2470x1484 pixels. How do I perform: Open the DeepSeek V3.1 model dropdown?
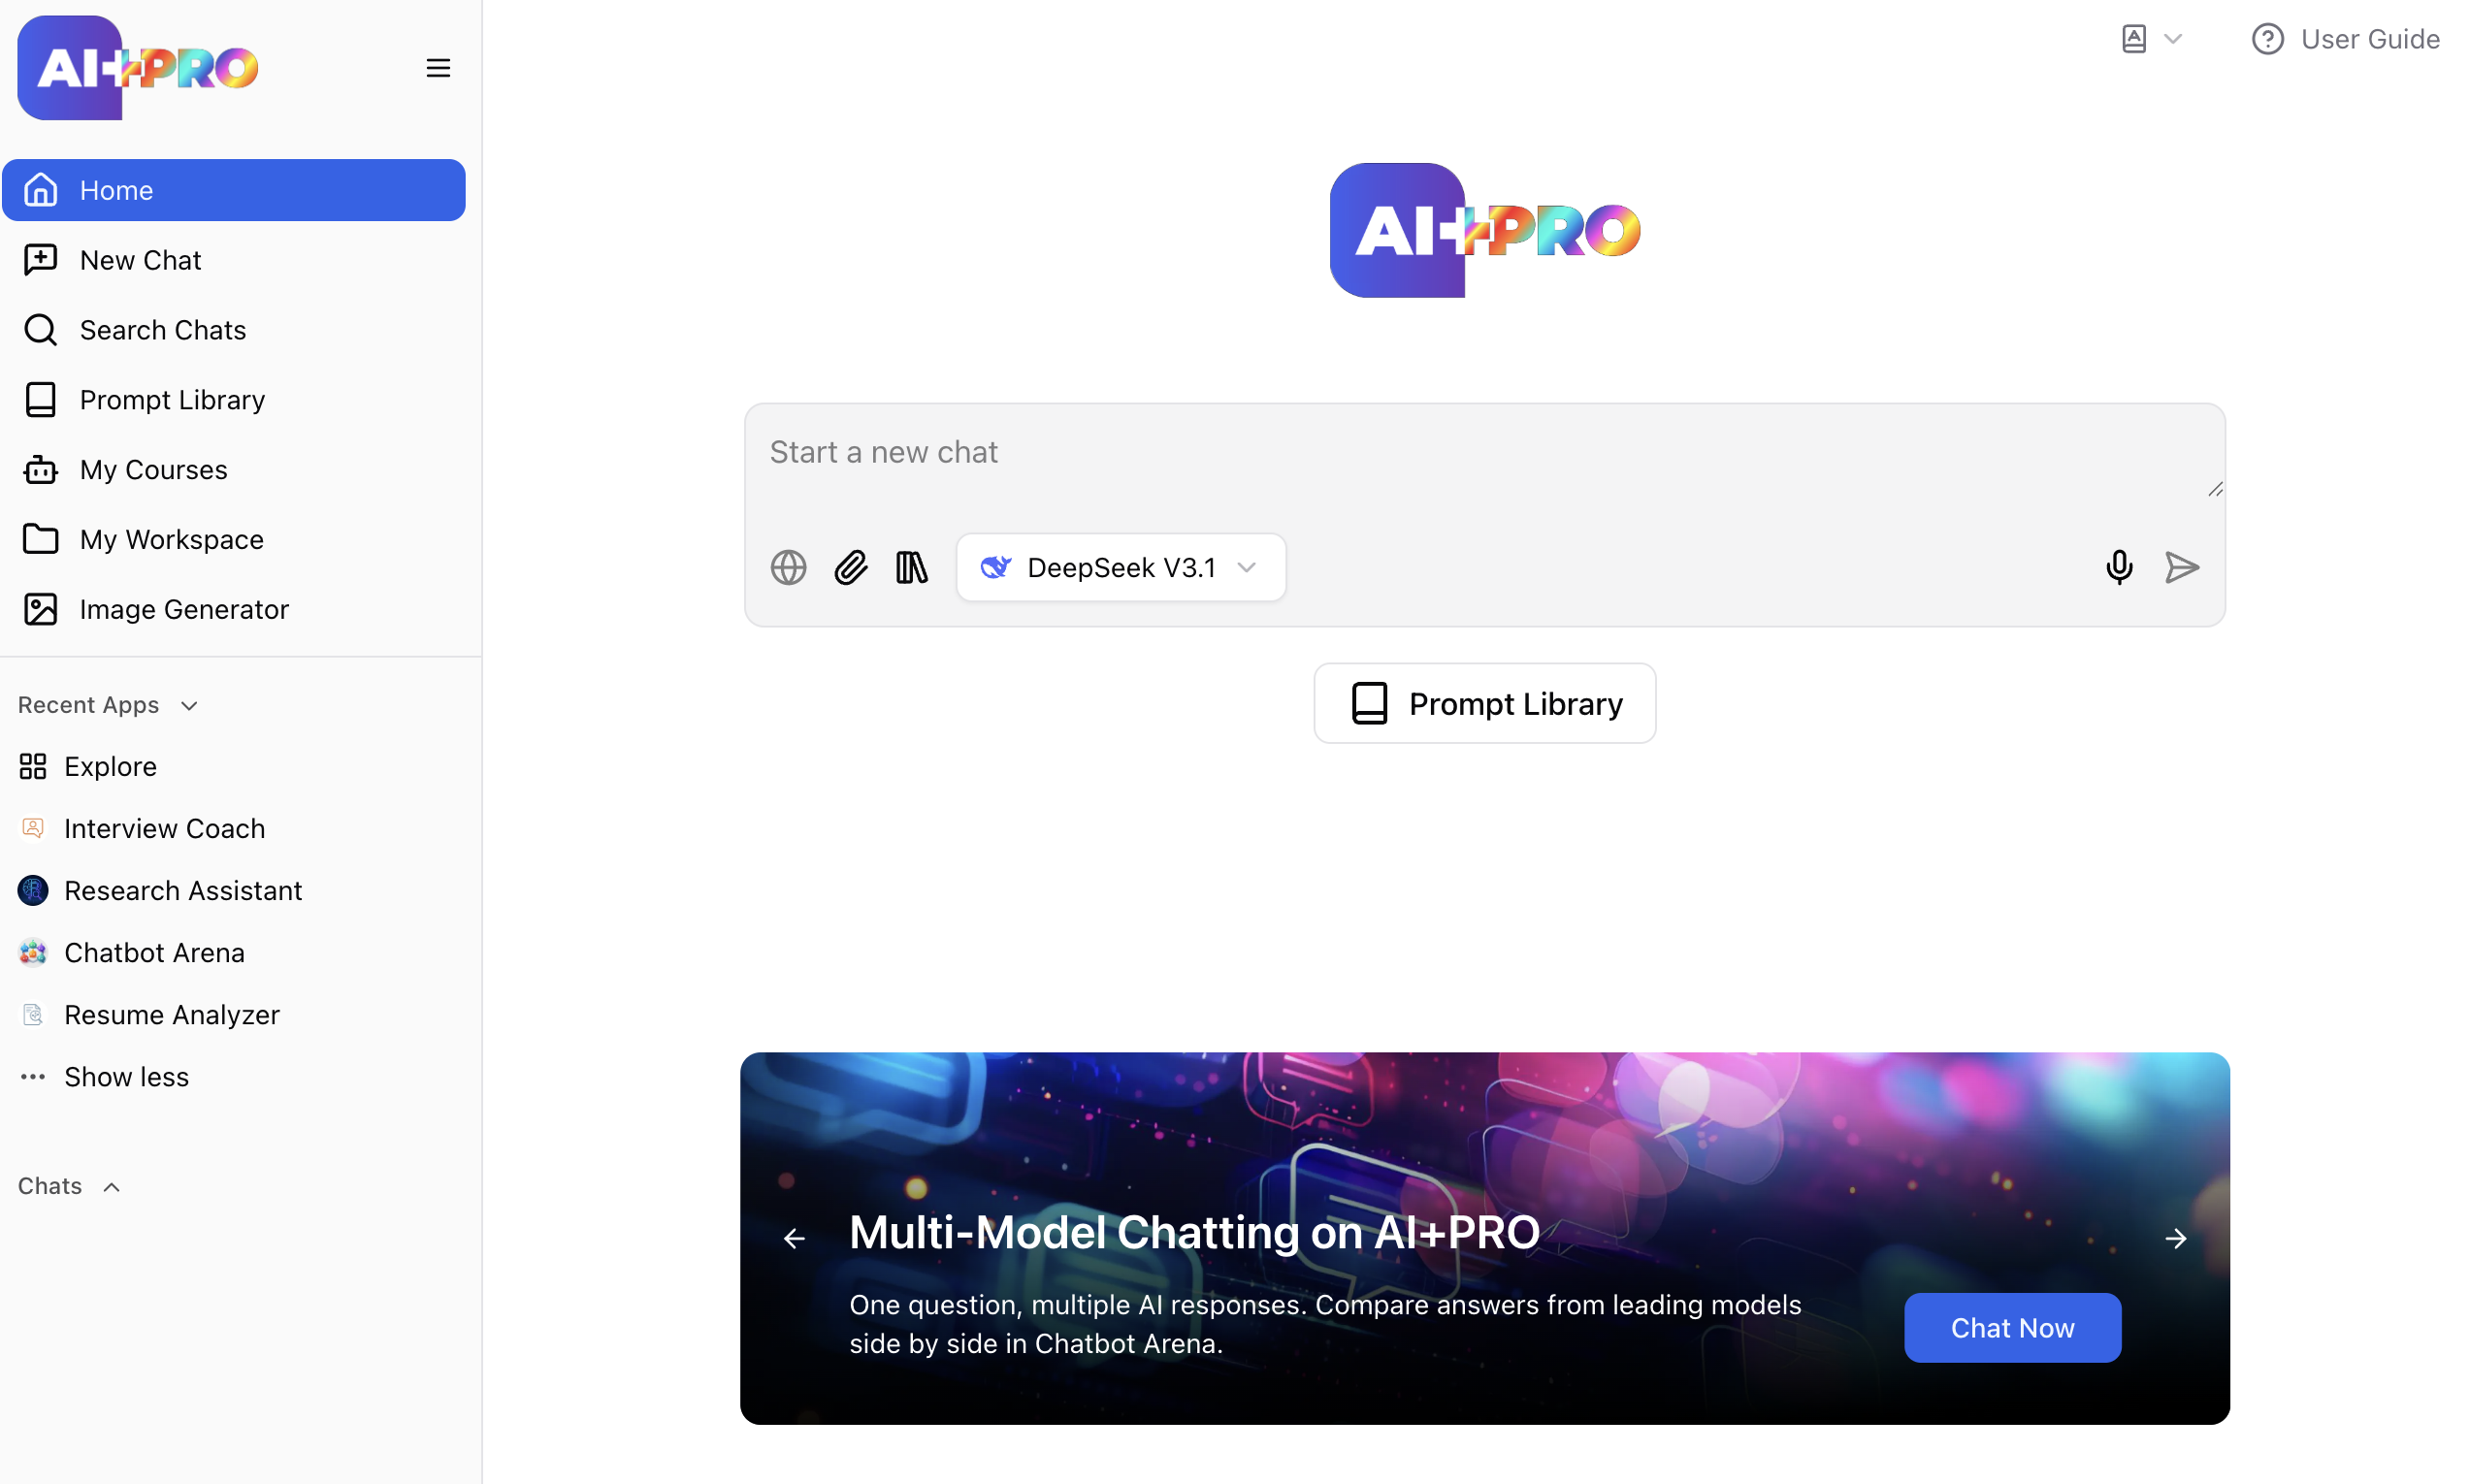1120,567
